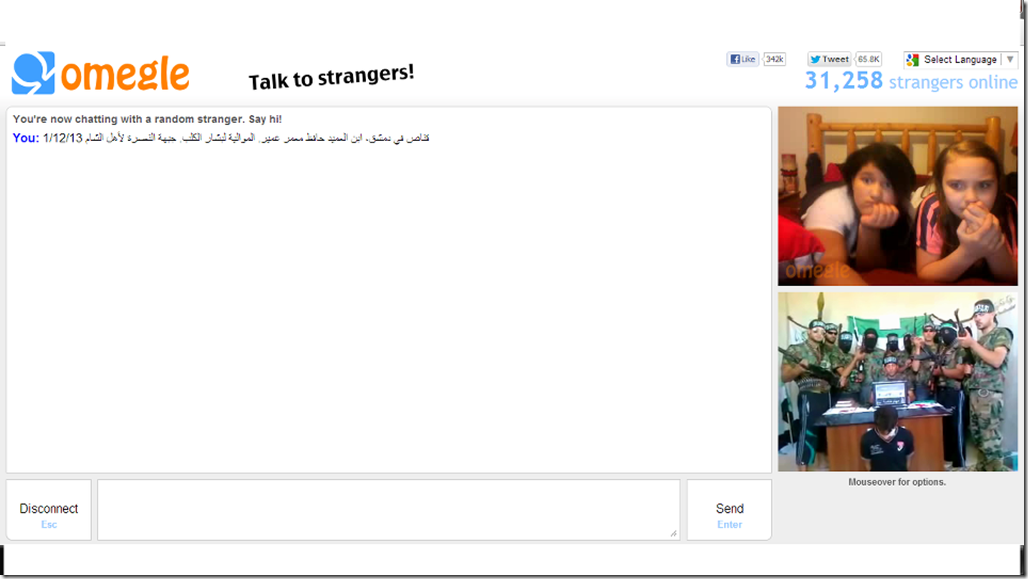Click the stranger's webcam video

click(x=898, y=196)
